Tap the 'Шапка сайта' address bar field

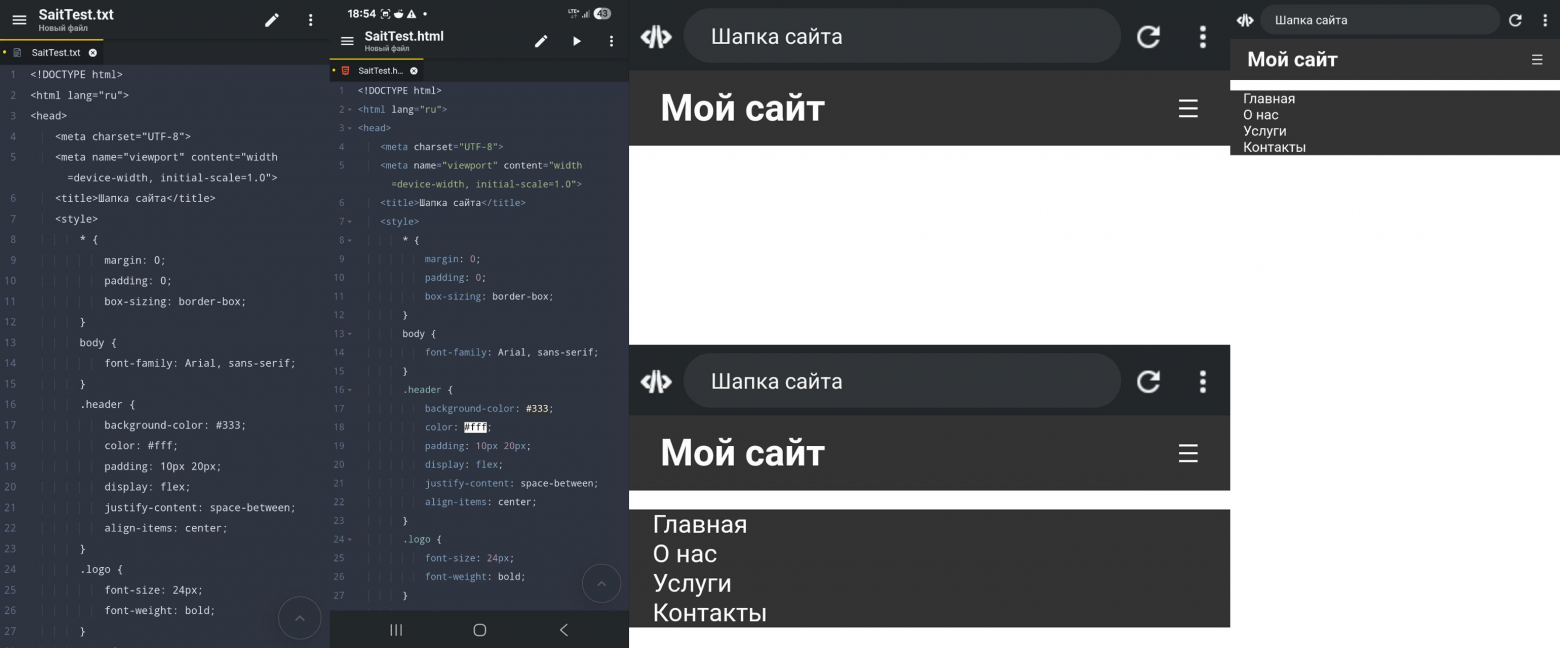click(900, 36)
